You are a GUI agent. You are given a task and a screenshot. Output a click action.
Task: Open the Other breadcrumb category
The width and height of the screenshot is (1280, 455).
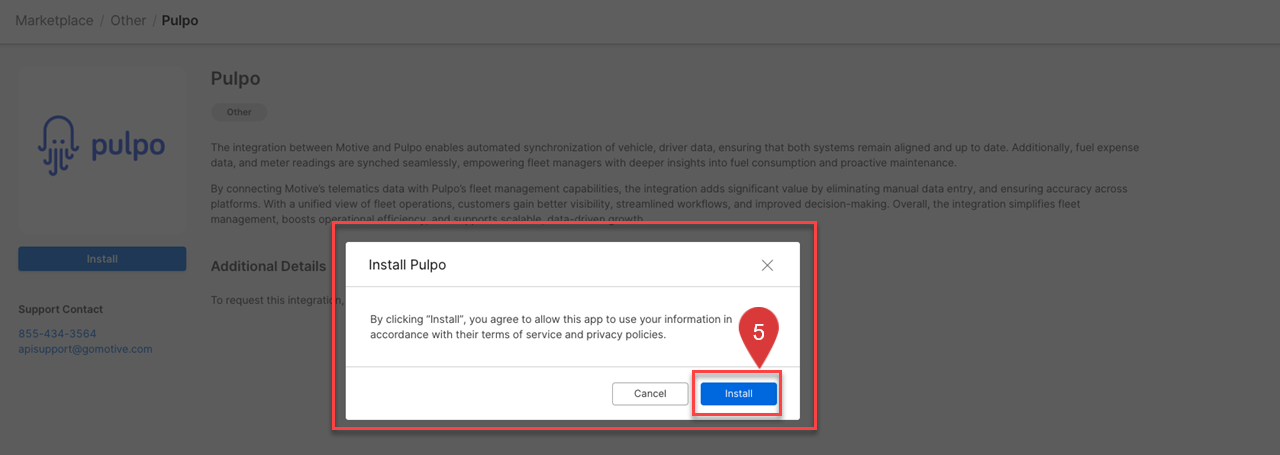pyautogui.click(x=128, y=20)
